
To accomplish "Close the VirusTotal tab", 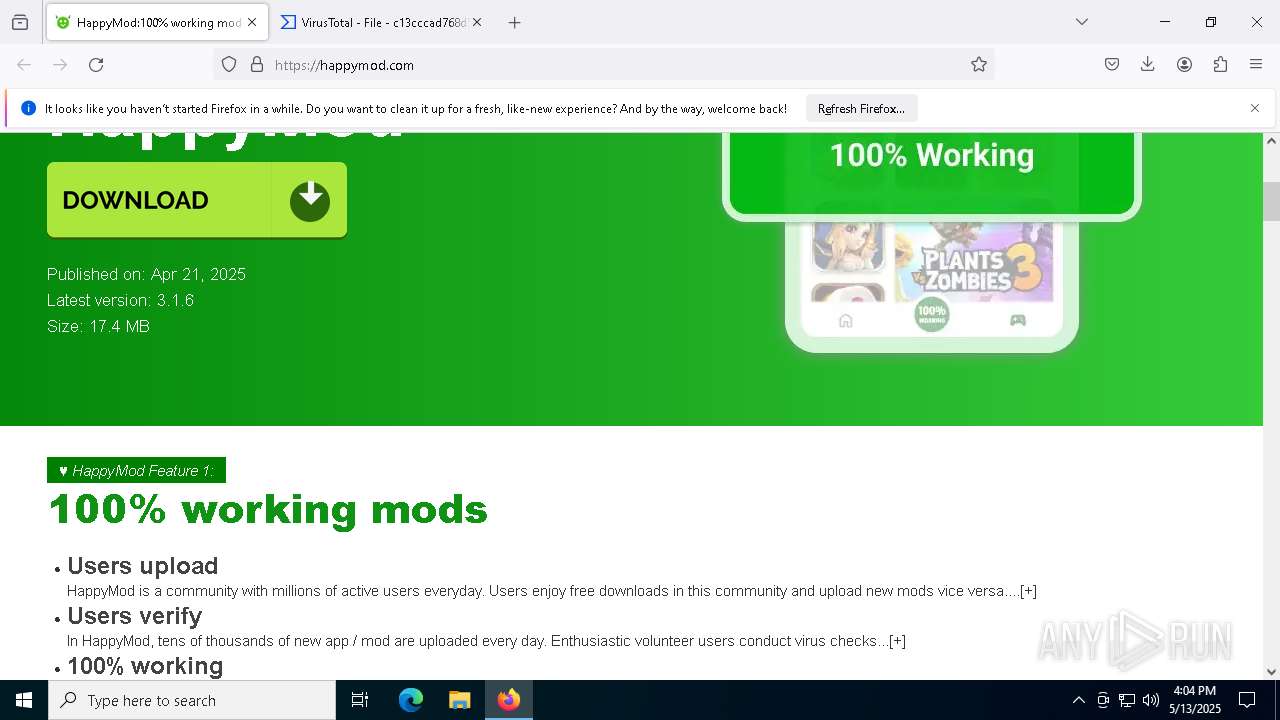I will coord(477,22).
